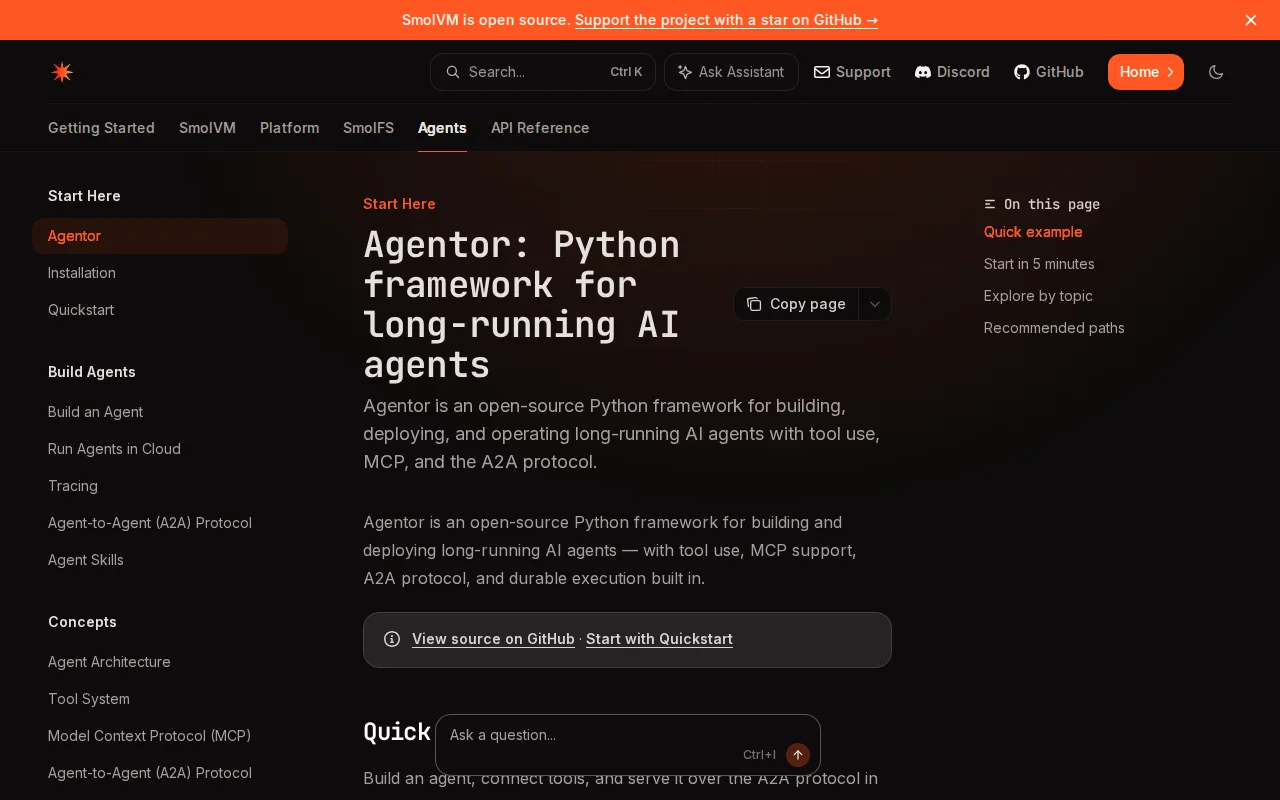1280x800 pixels.
Task: Click the sparkle icon in Ask Assistant
Action: (x=685, y=72)
